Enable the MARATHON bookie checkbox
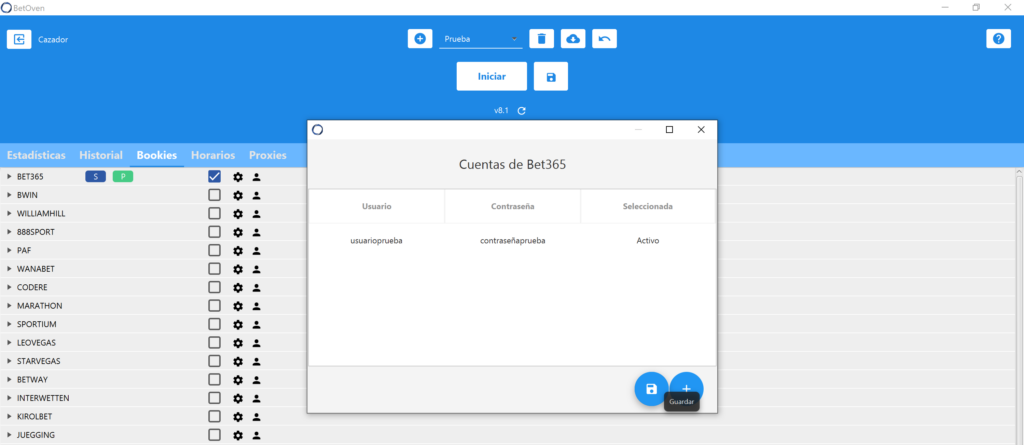The image size is (1024, 445). click(x=214, y=306)
